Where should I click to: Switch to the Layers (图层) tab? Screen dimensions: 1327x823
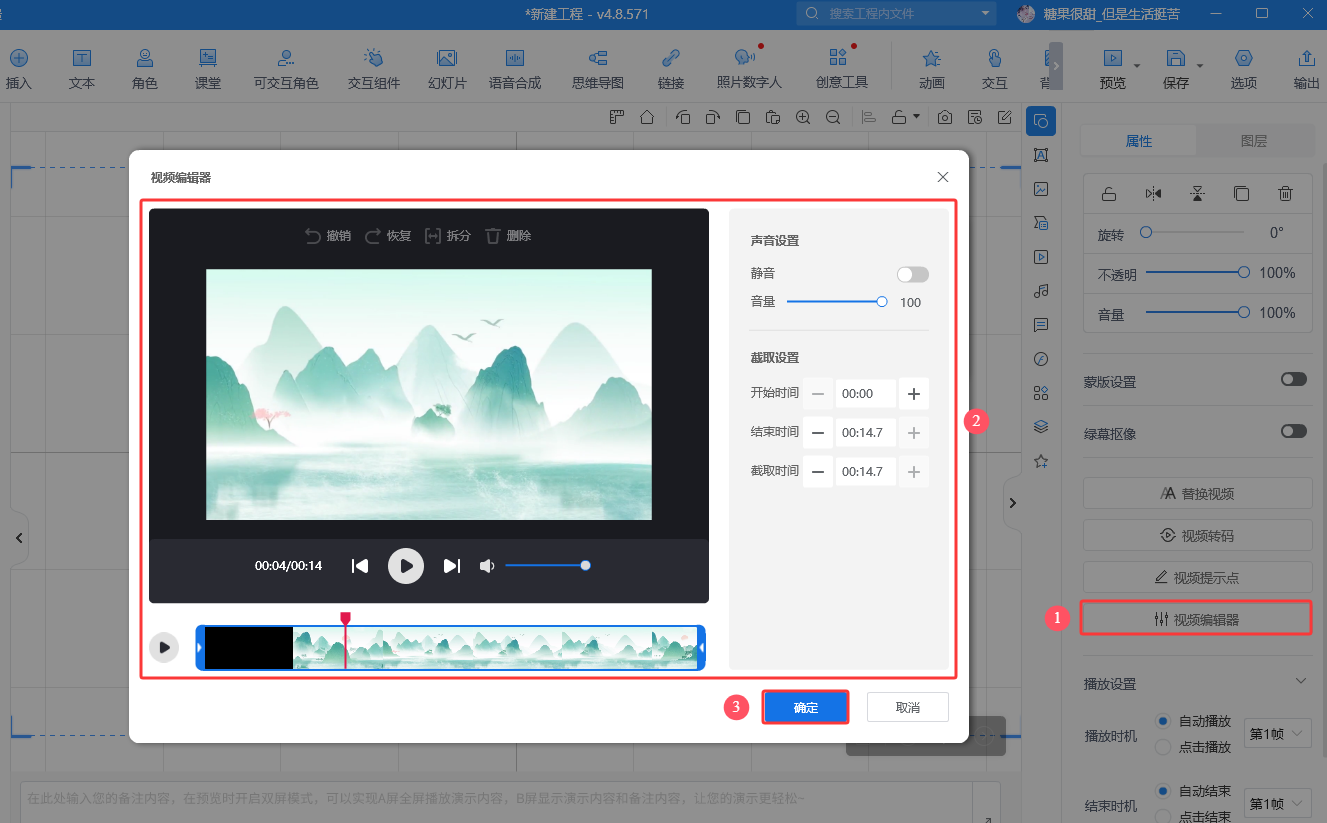pos(1253,141)
